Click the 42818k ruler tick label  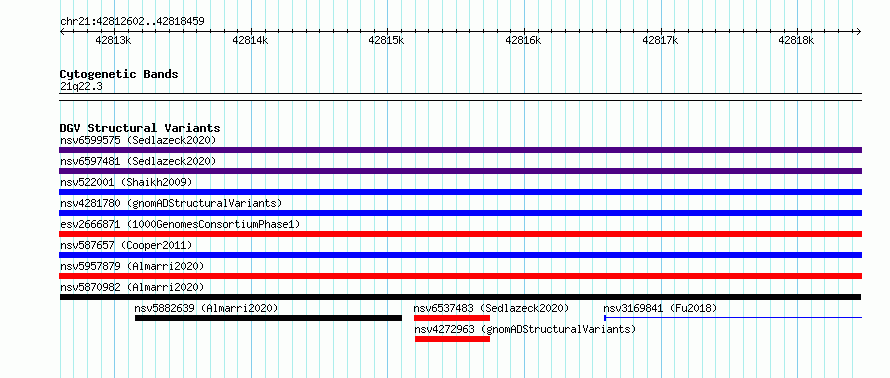(x=796, y=41)
